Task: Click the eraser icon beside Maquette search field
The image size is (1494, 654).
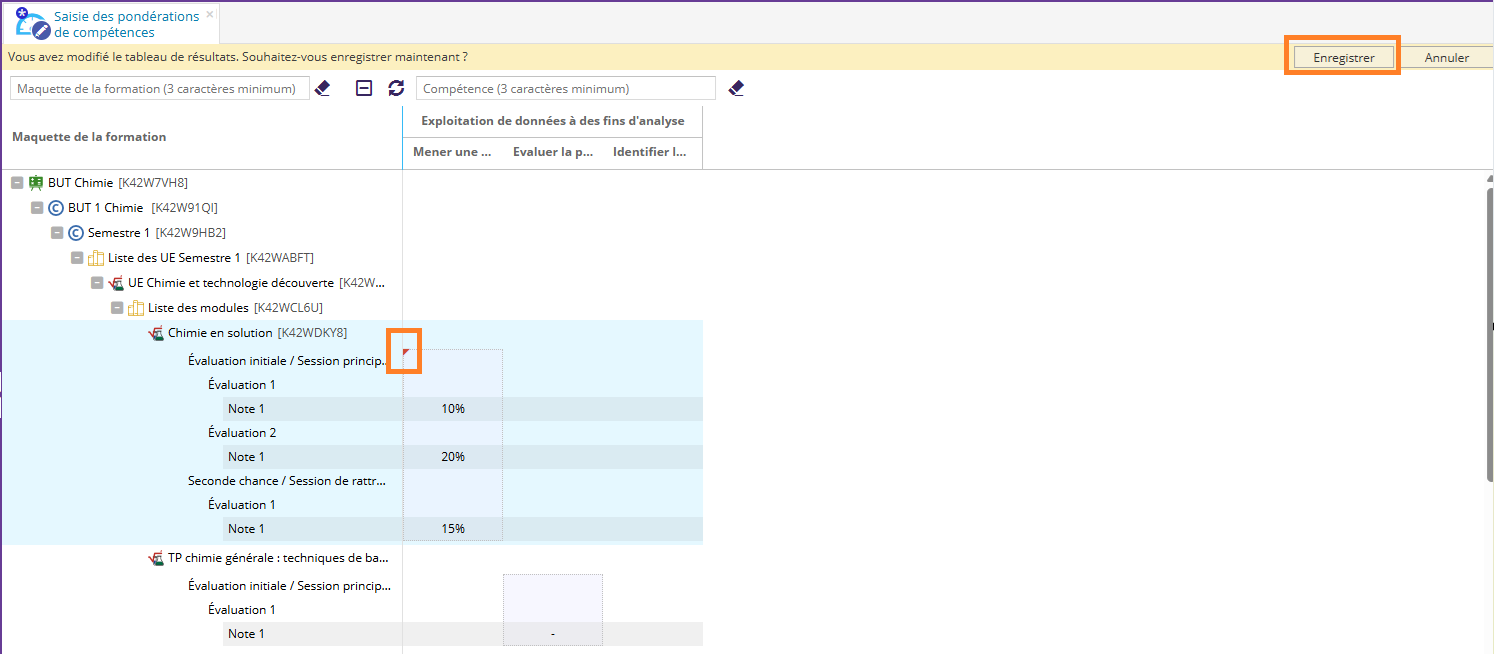Action: pos(322,88)
